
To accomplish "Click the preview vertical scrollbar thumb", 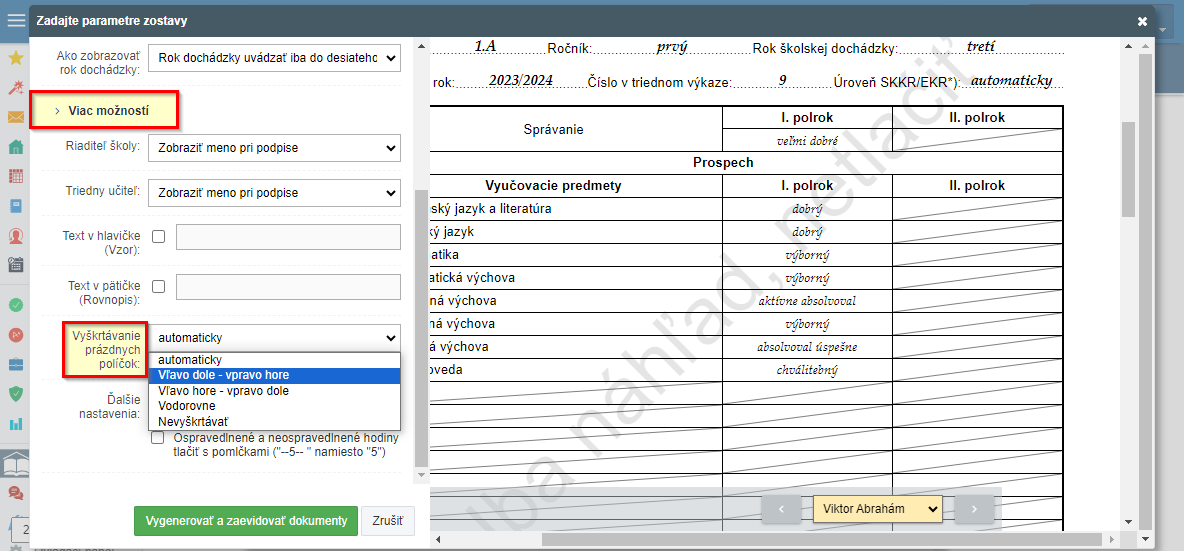I will pyautogui.click(x=1128, y=170).
